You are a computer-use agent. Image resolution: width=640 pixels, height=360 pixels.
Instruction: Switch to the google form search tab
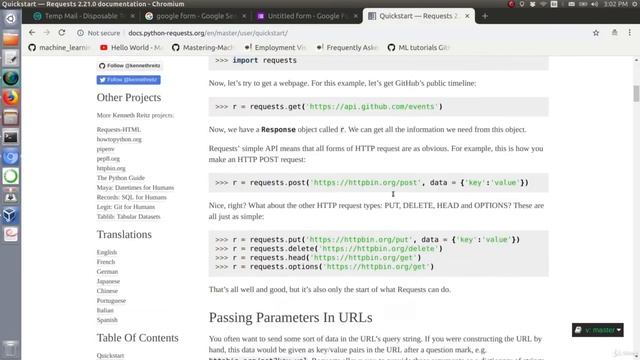[195, 16]
